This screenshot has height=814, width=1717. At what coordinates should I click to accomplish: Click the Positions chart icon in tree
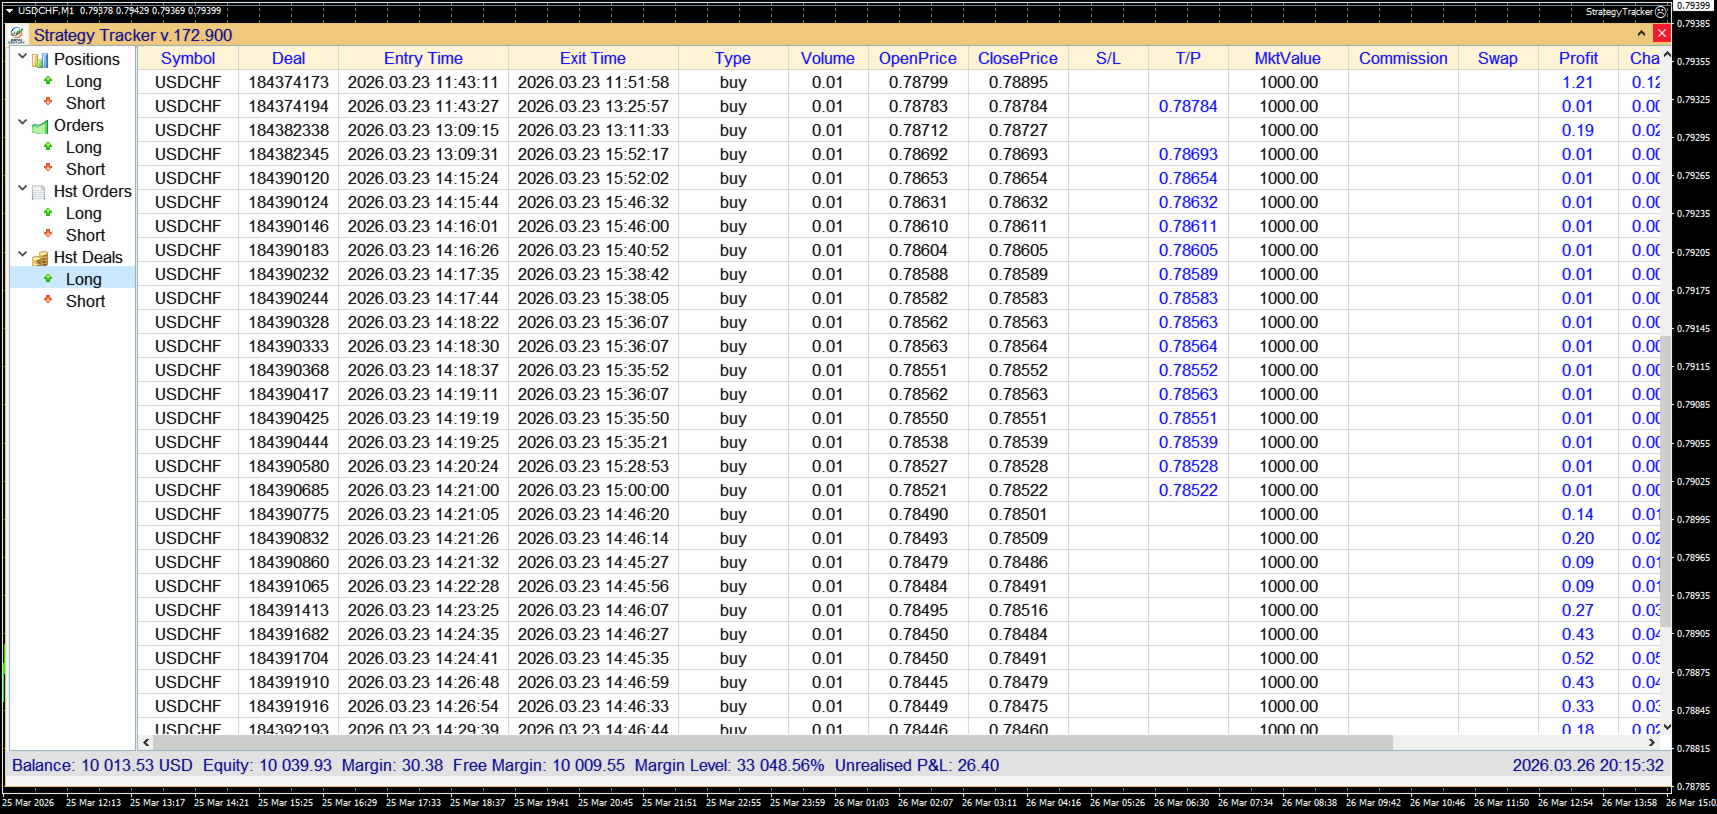[x=40, y=60]
